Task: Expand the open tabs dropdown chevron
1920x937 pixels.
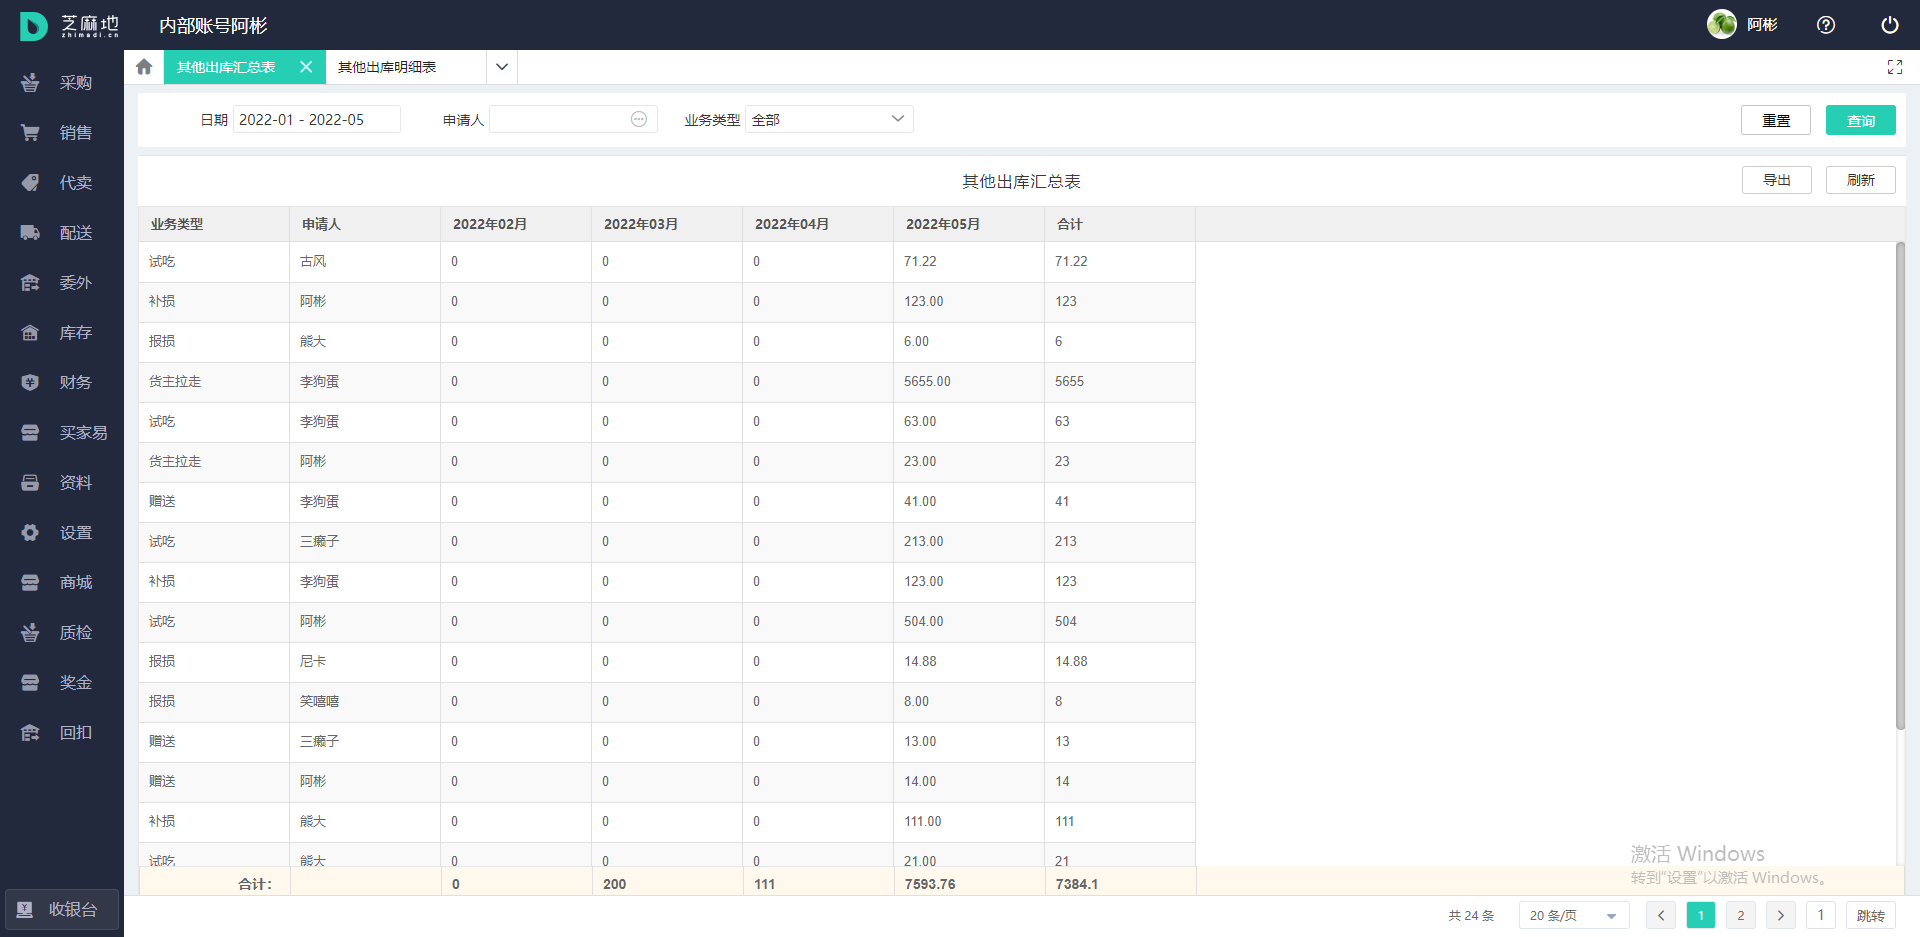Action: [502, 67]
